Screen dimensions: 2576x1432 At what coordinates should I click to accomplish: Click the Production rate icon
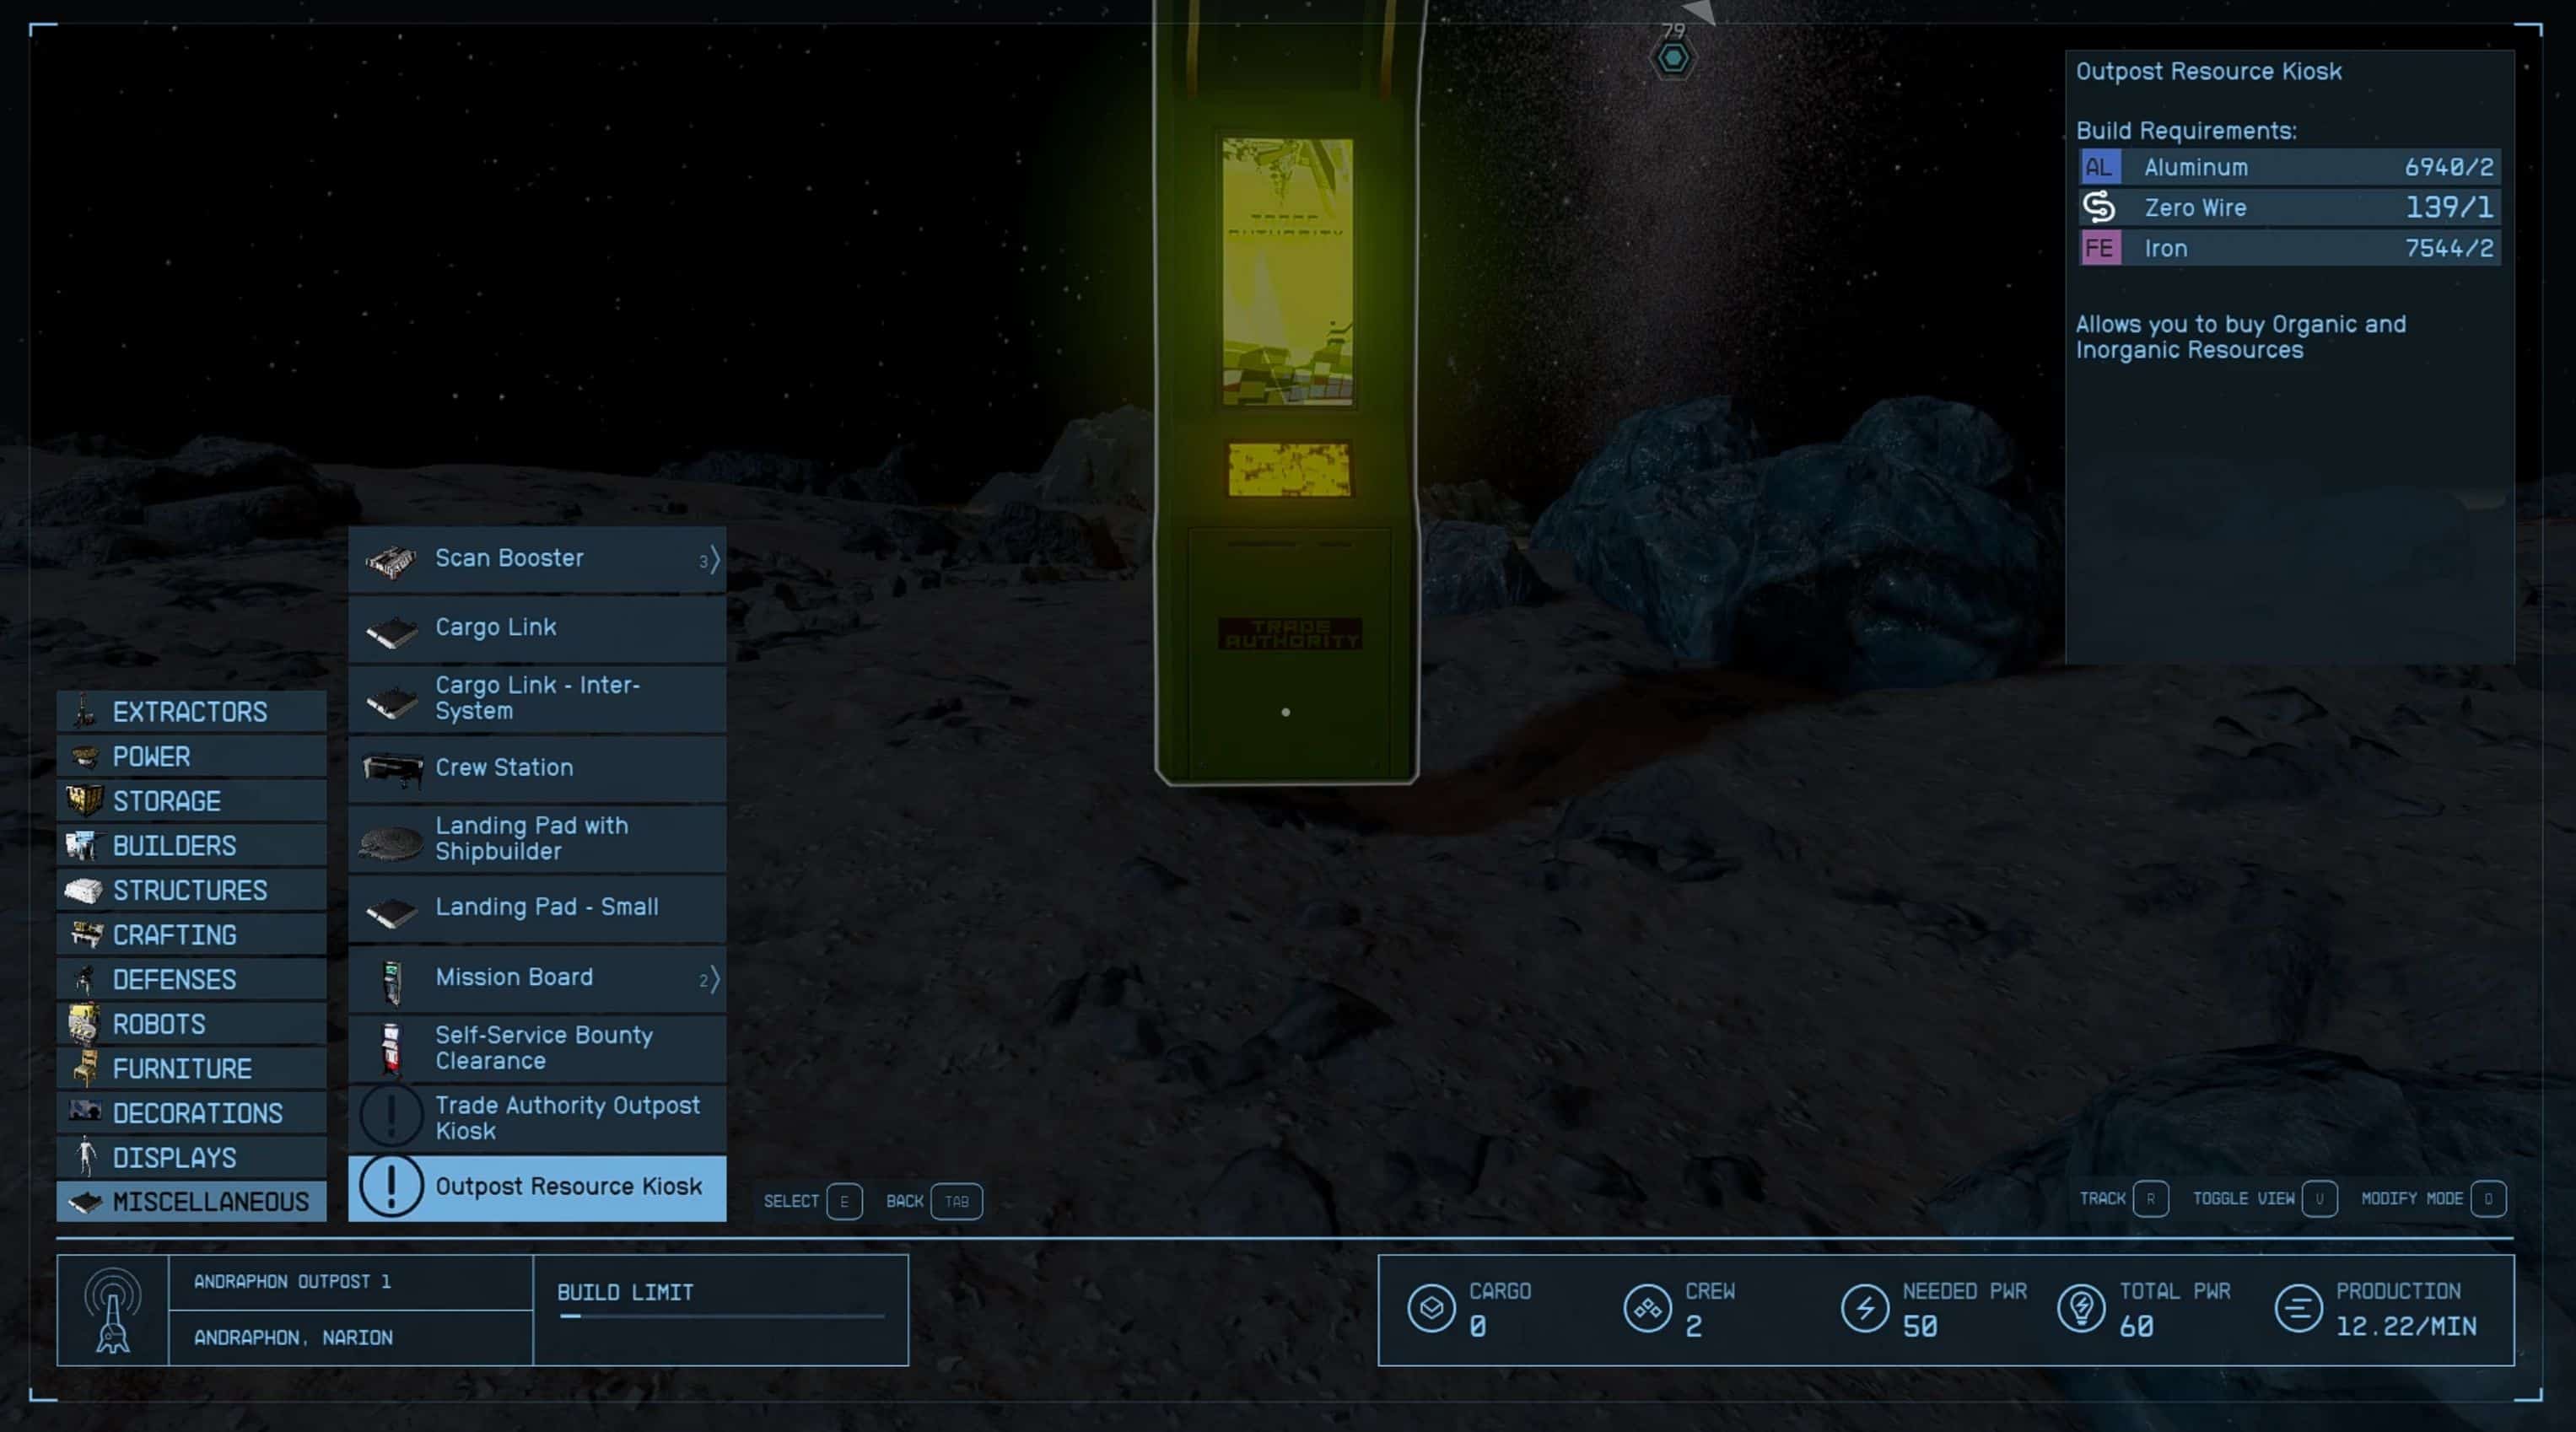(x=2298, y=1308)
